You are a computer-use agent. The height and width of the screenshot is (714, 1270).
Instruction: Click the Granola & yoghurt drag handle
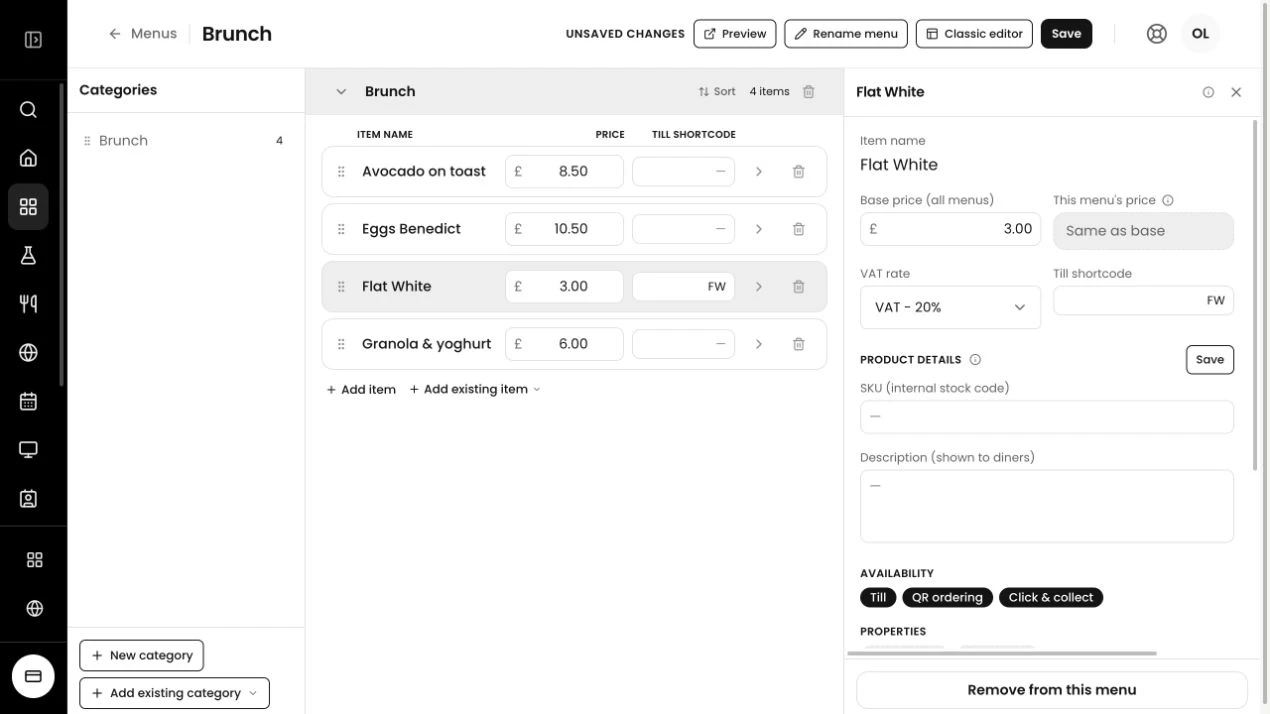(341, 344)
